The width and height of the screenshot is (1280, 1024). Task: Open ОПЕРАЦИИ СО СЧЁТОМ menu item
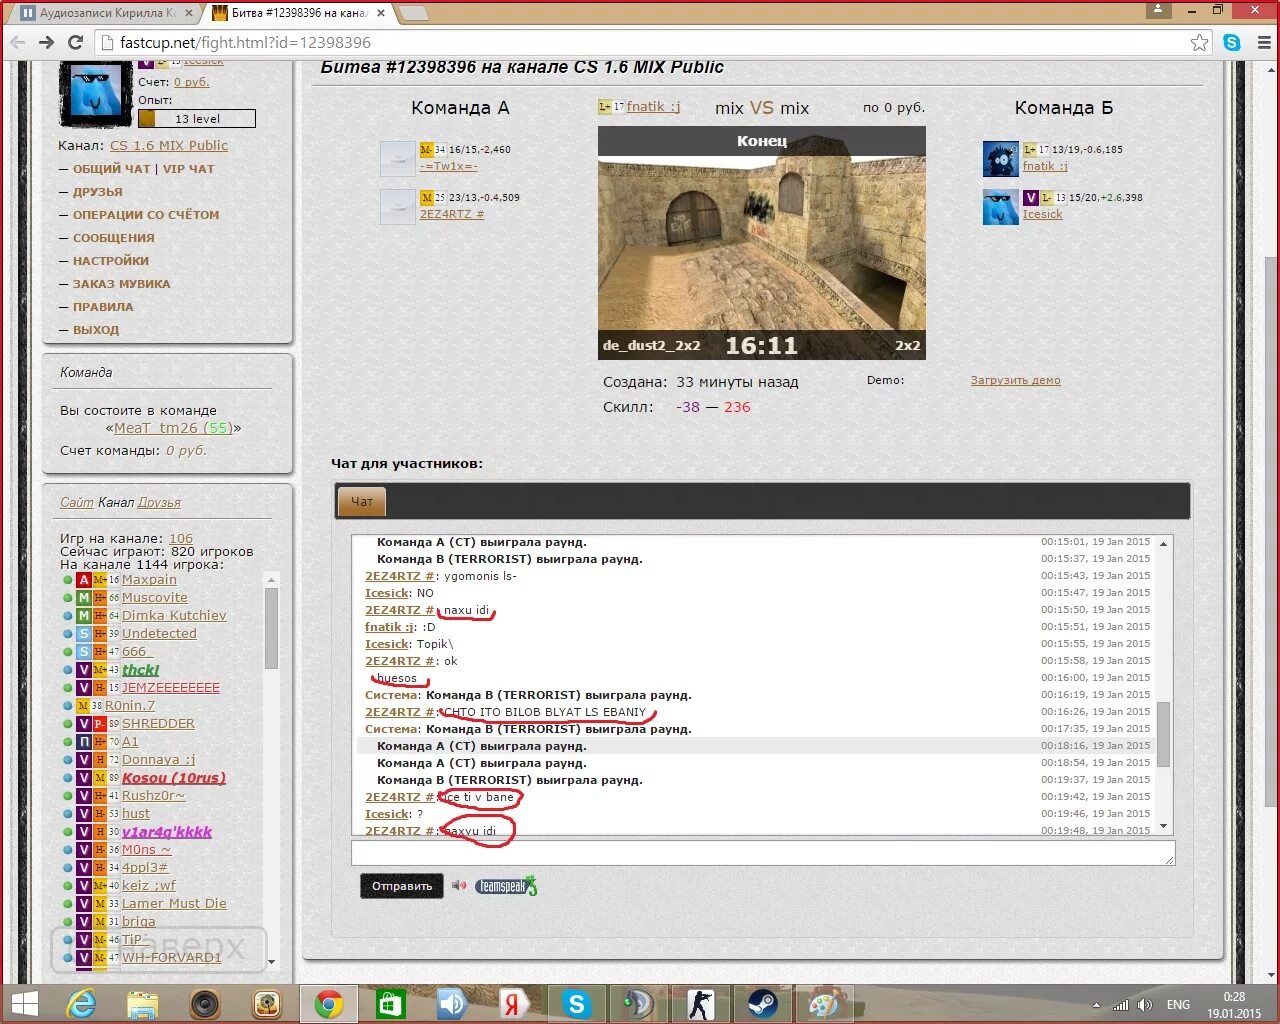pos(146,215)
